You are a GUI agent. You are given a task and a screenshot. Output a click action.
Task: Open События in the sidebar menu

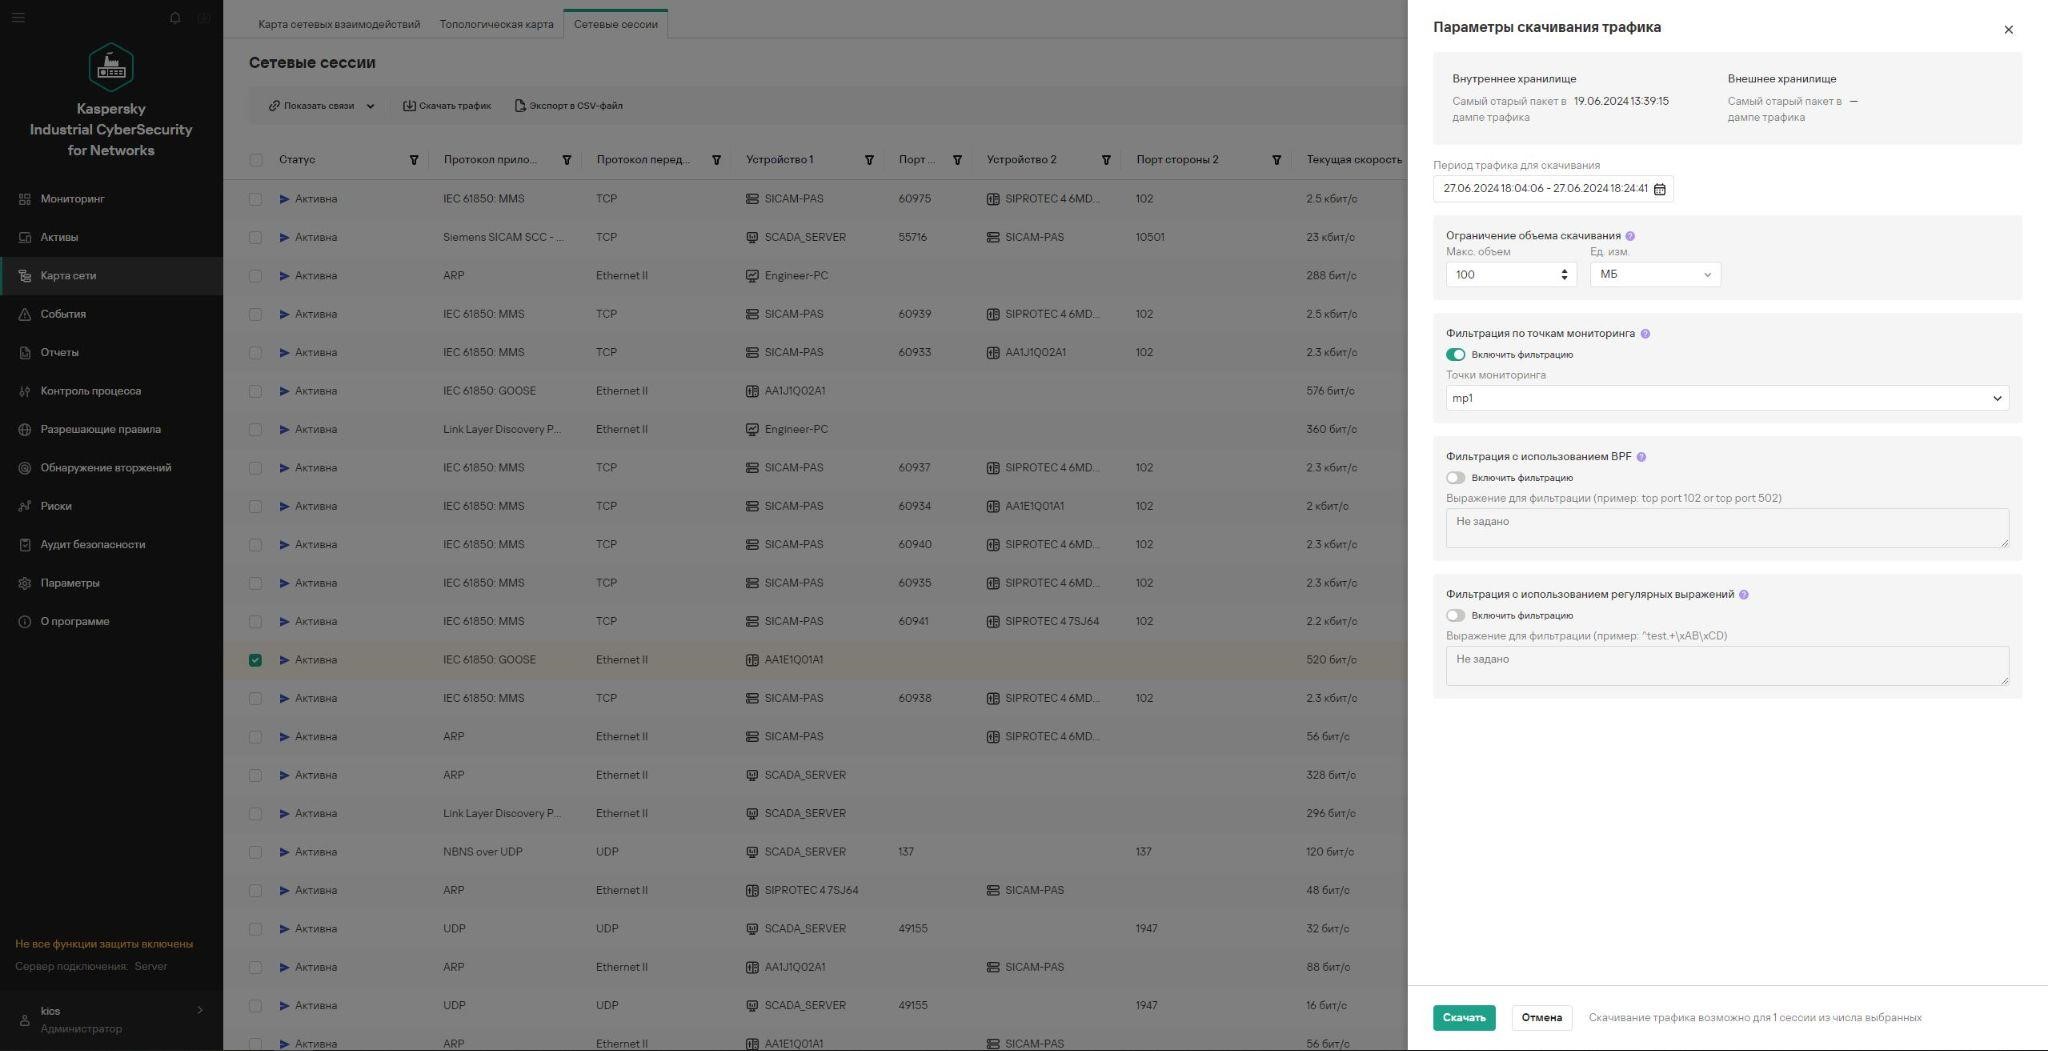(x=63, y=314)
